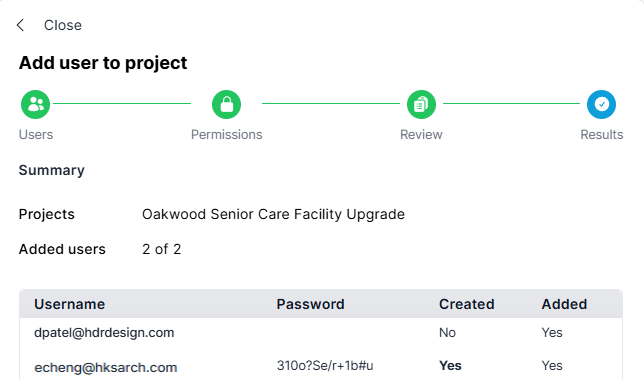Click the Added column header
Screen dimensions: 644x380
pos(564,304)
